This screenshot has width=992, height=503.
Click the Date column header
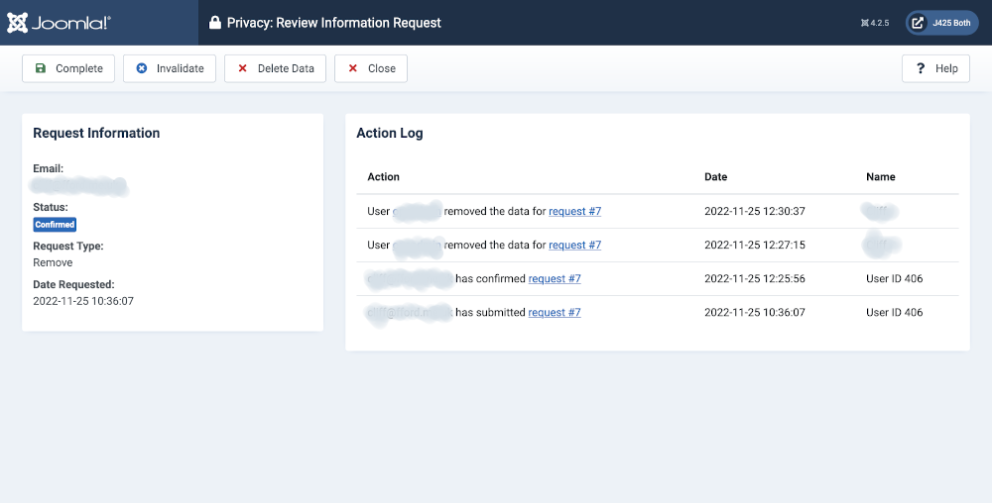(715, 177)
